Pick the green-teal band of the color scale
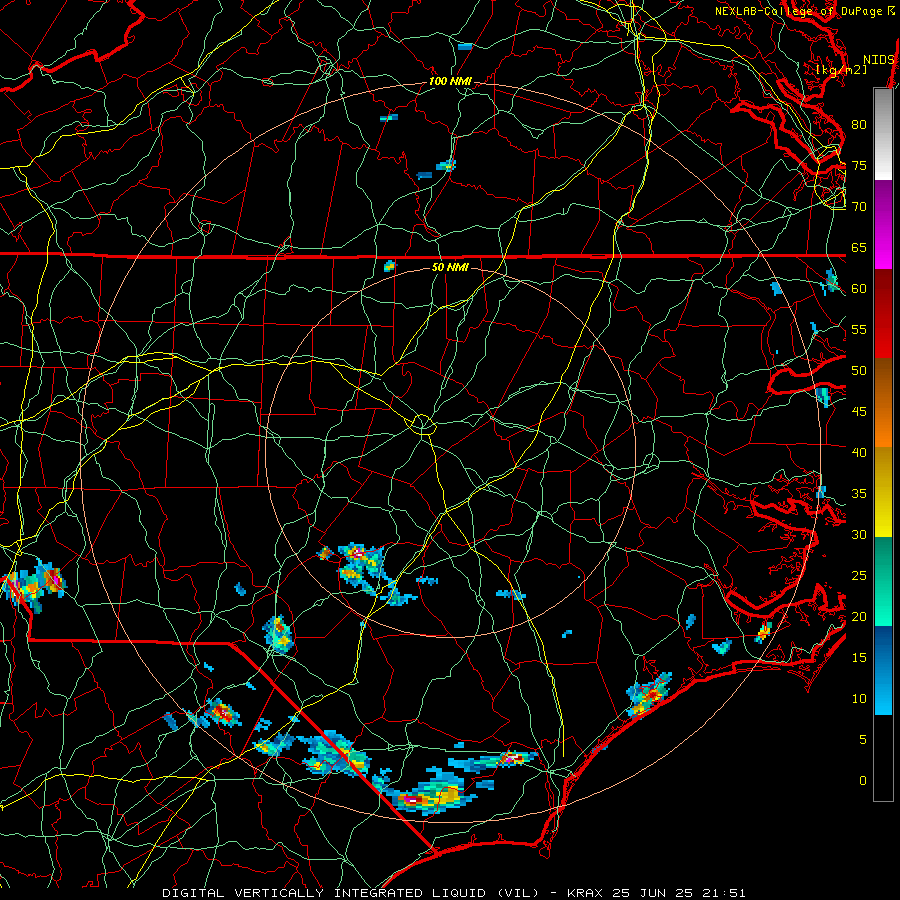 883,581
